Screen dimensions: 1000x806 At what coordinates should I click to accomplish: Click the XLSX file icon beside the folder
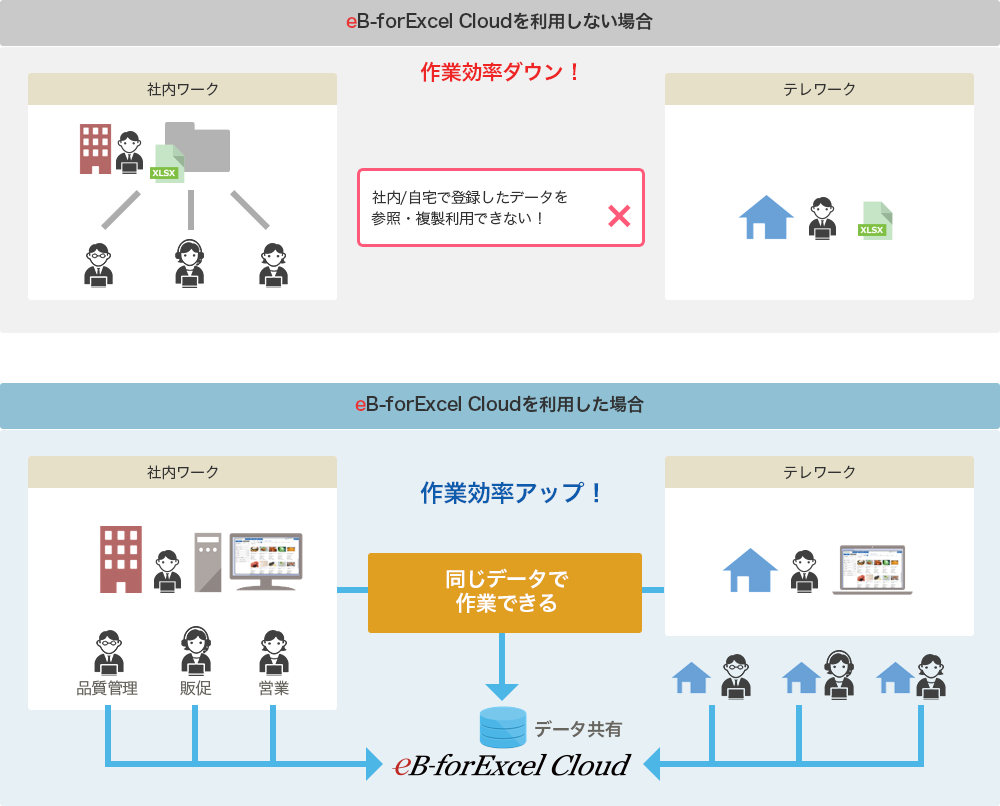(x=167, y=164)
